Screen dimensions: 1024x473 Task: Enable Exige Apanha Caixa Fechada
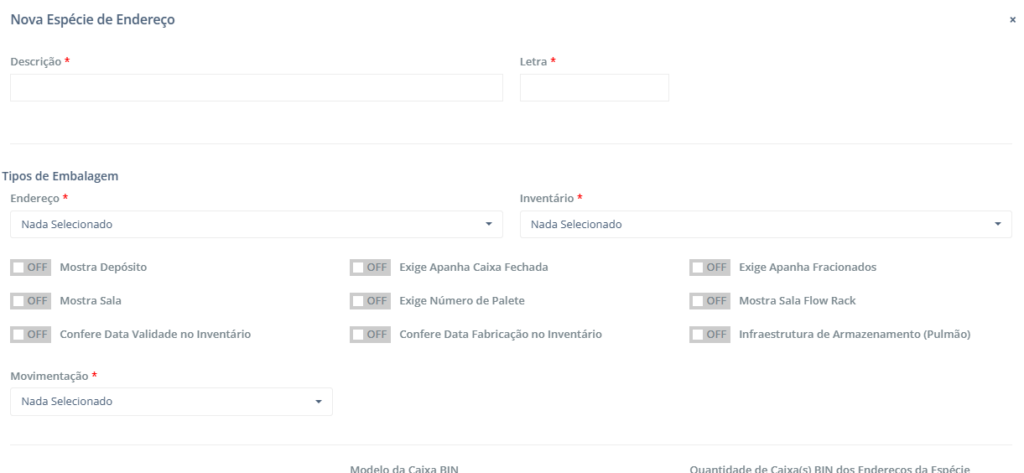click(370, 267)
